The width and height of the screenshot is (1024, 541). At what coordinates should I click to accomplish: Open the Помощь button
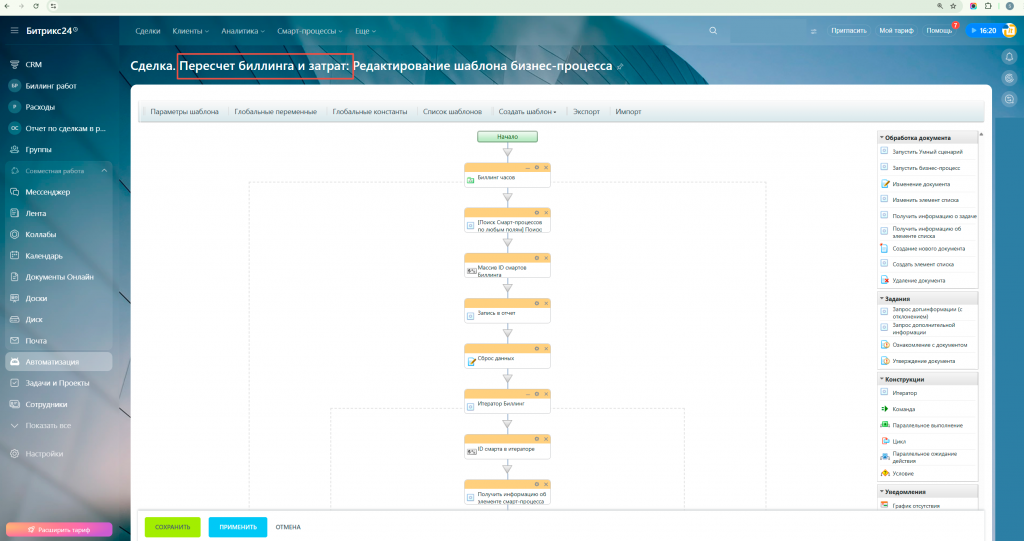point(939,31)
